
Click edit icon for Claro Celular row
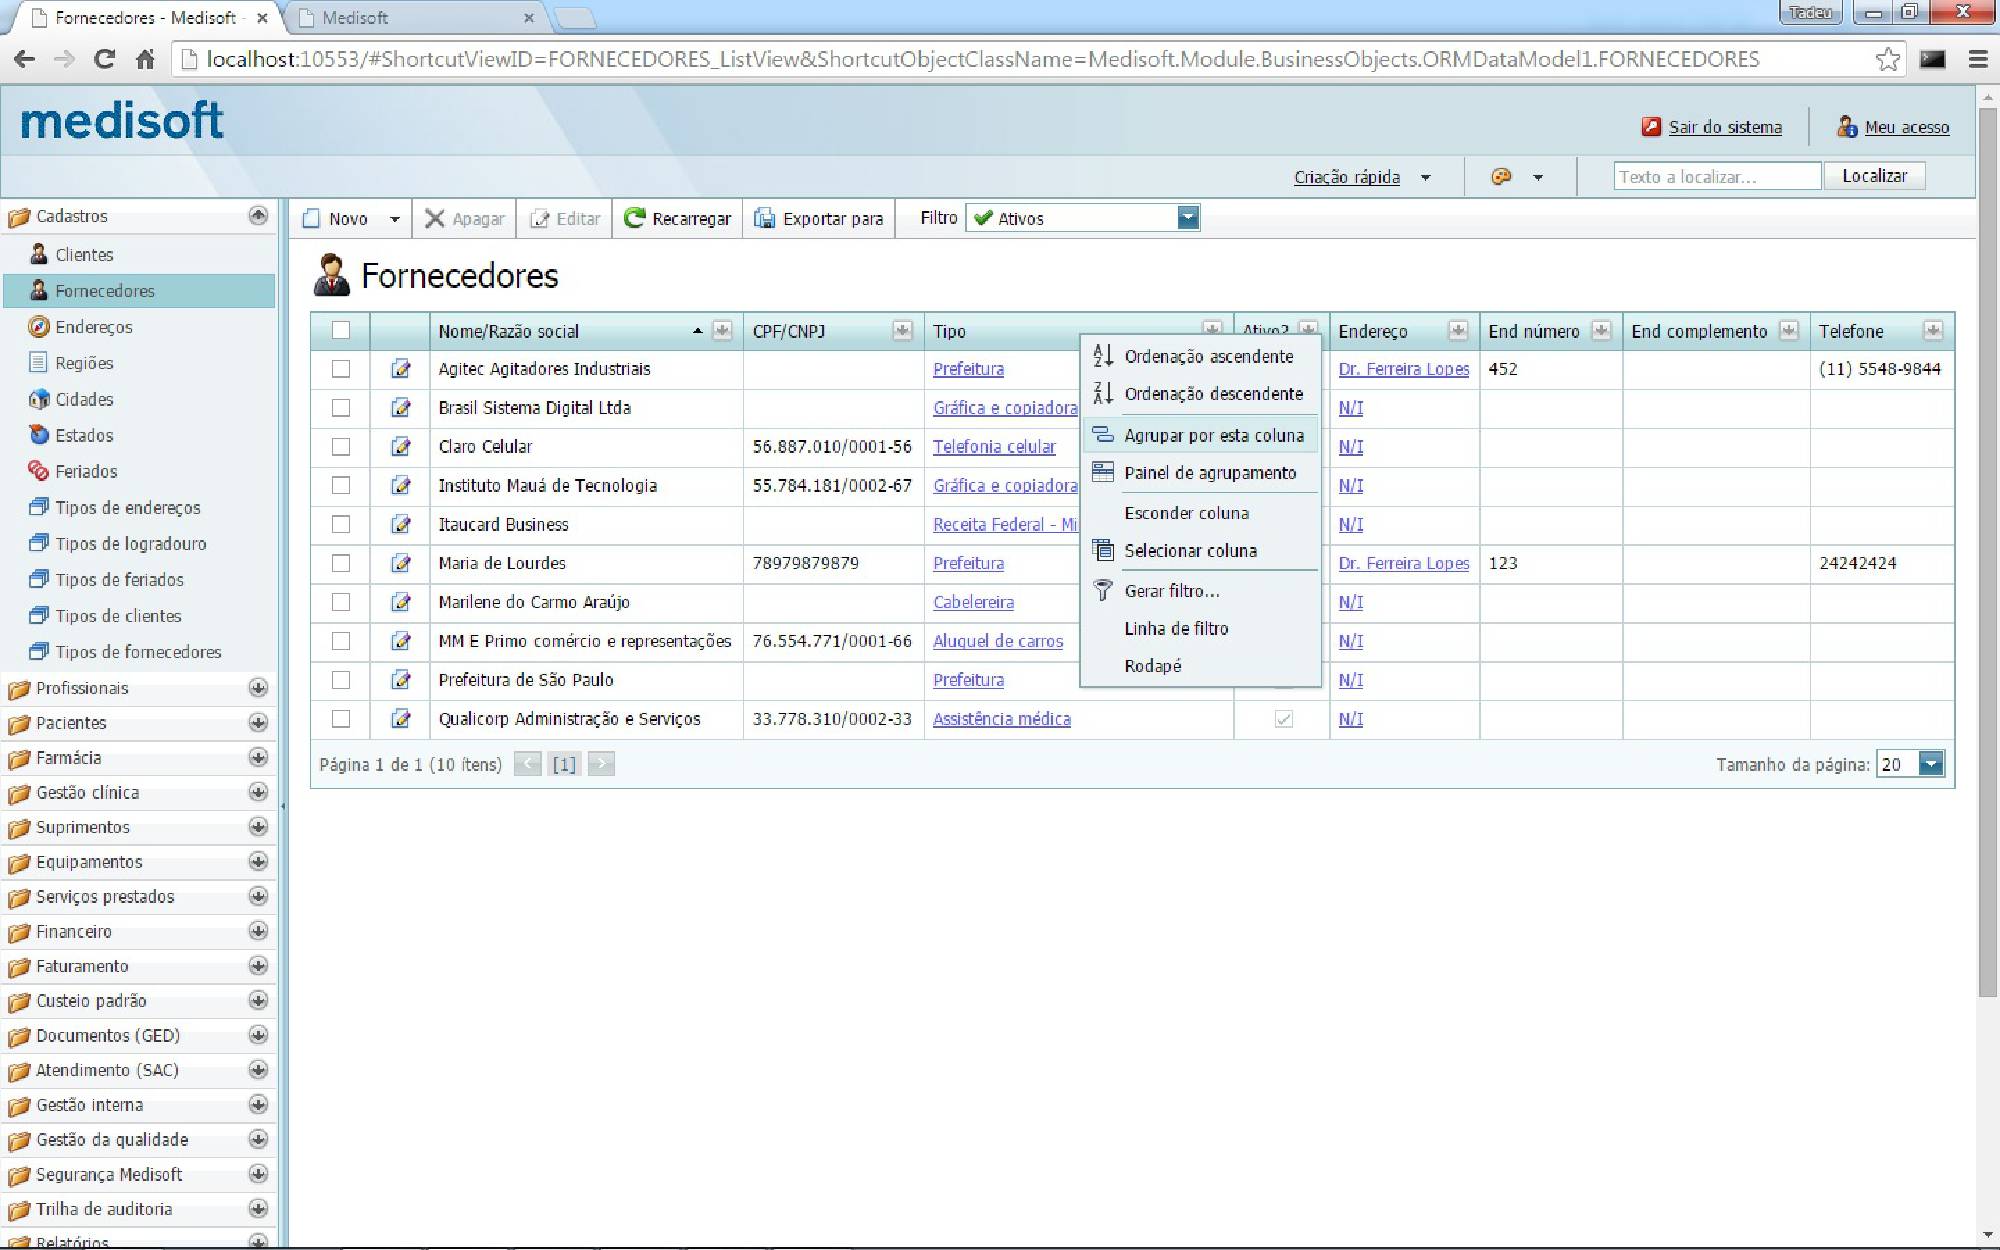coord(400,447)
